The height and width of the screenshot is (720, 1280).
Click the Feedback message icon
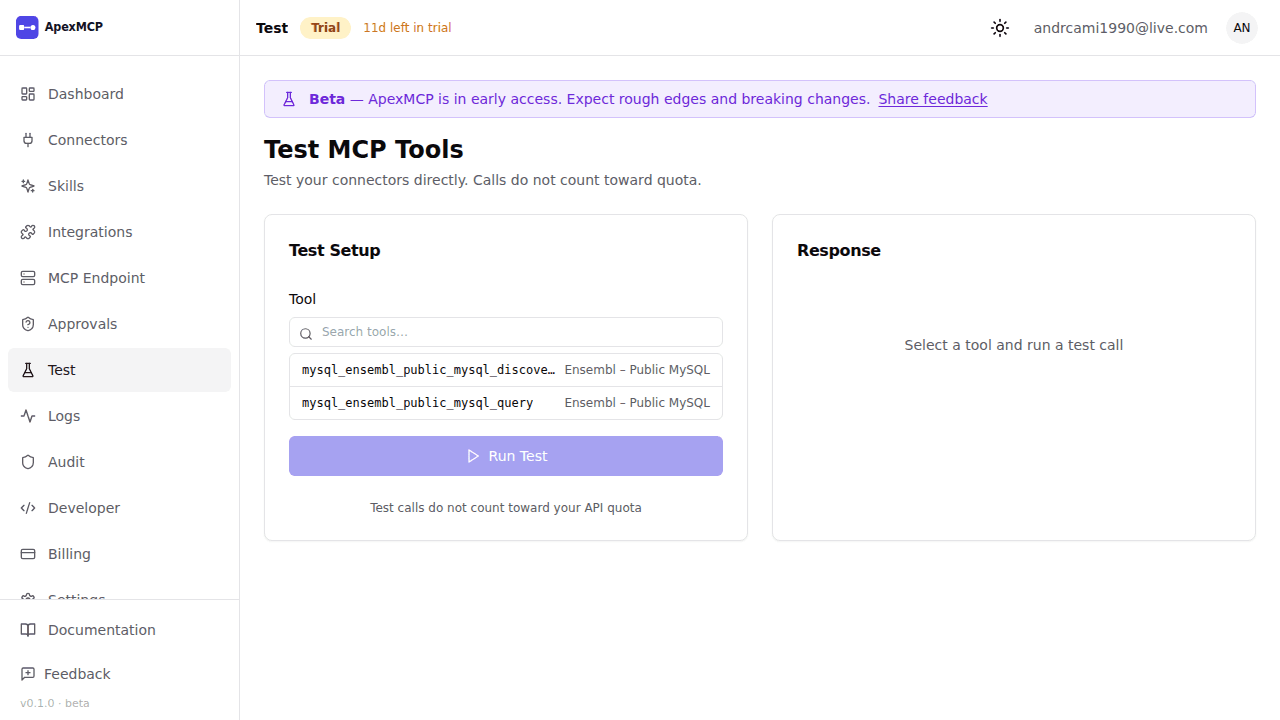pos(28,674)
